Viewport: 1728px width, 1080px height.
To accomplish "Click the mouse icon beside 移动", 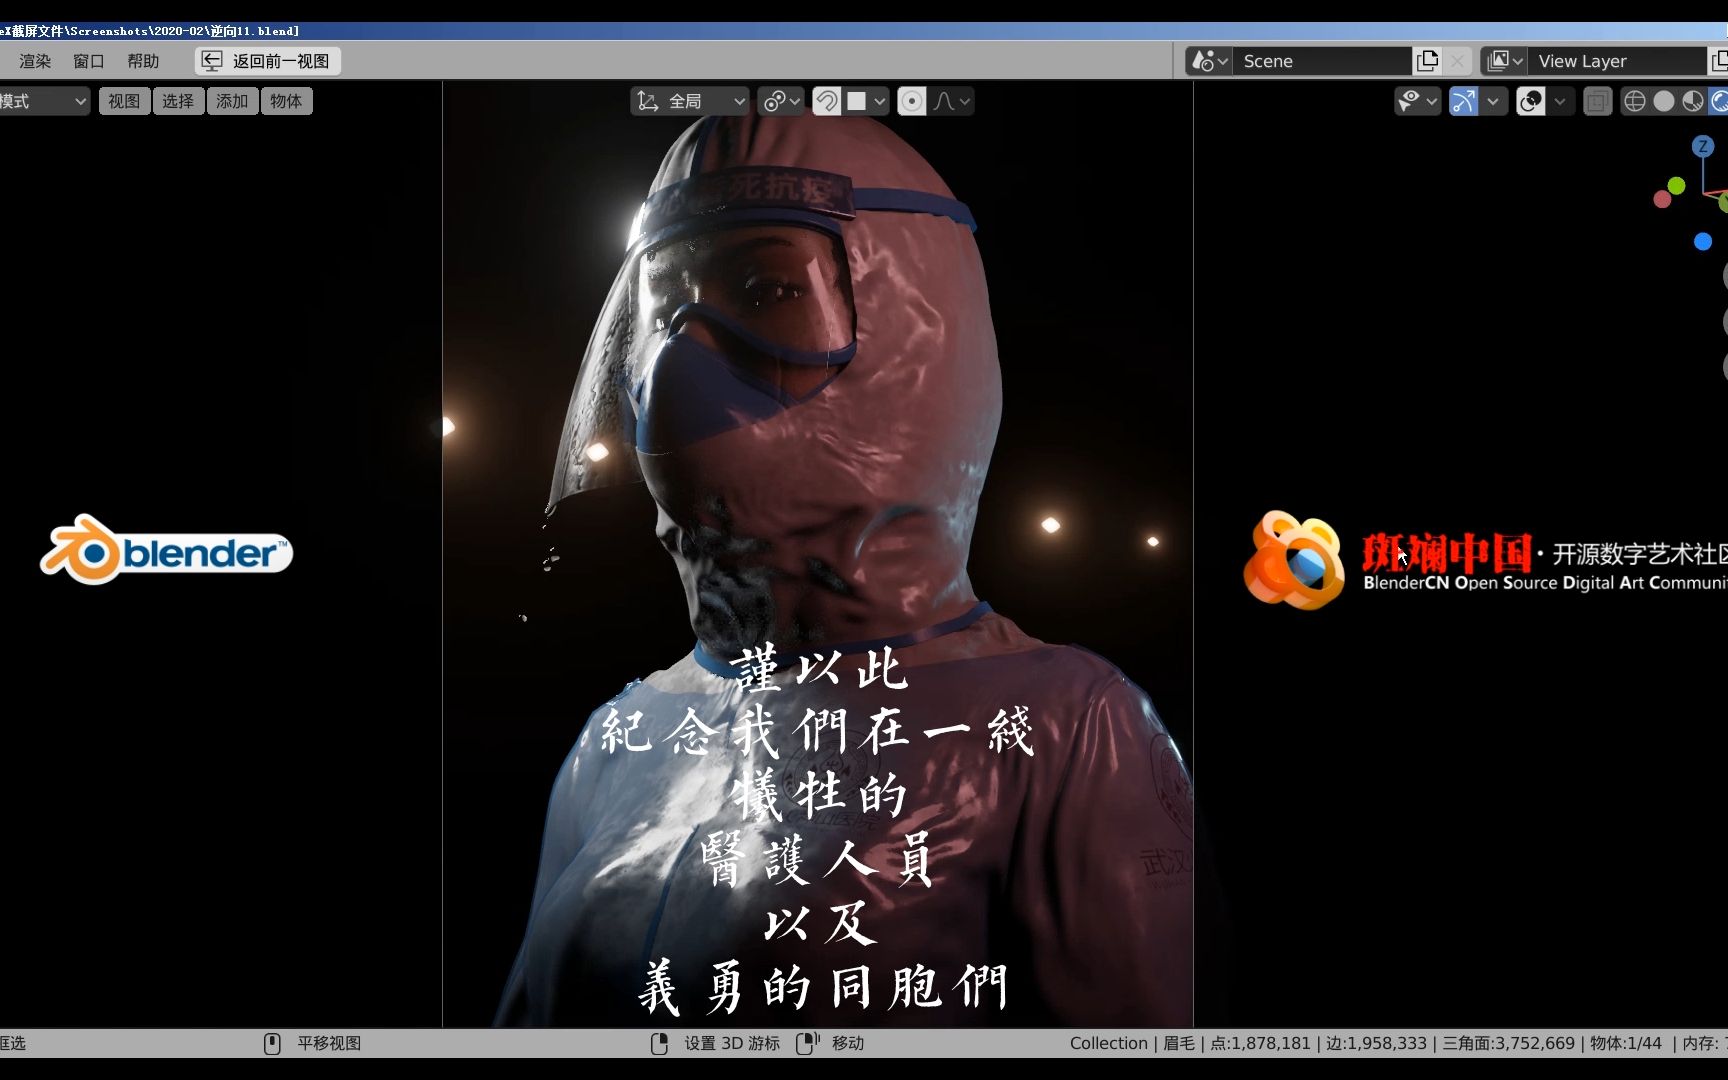I will coord(807,1044).
